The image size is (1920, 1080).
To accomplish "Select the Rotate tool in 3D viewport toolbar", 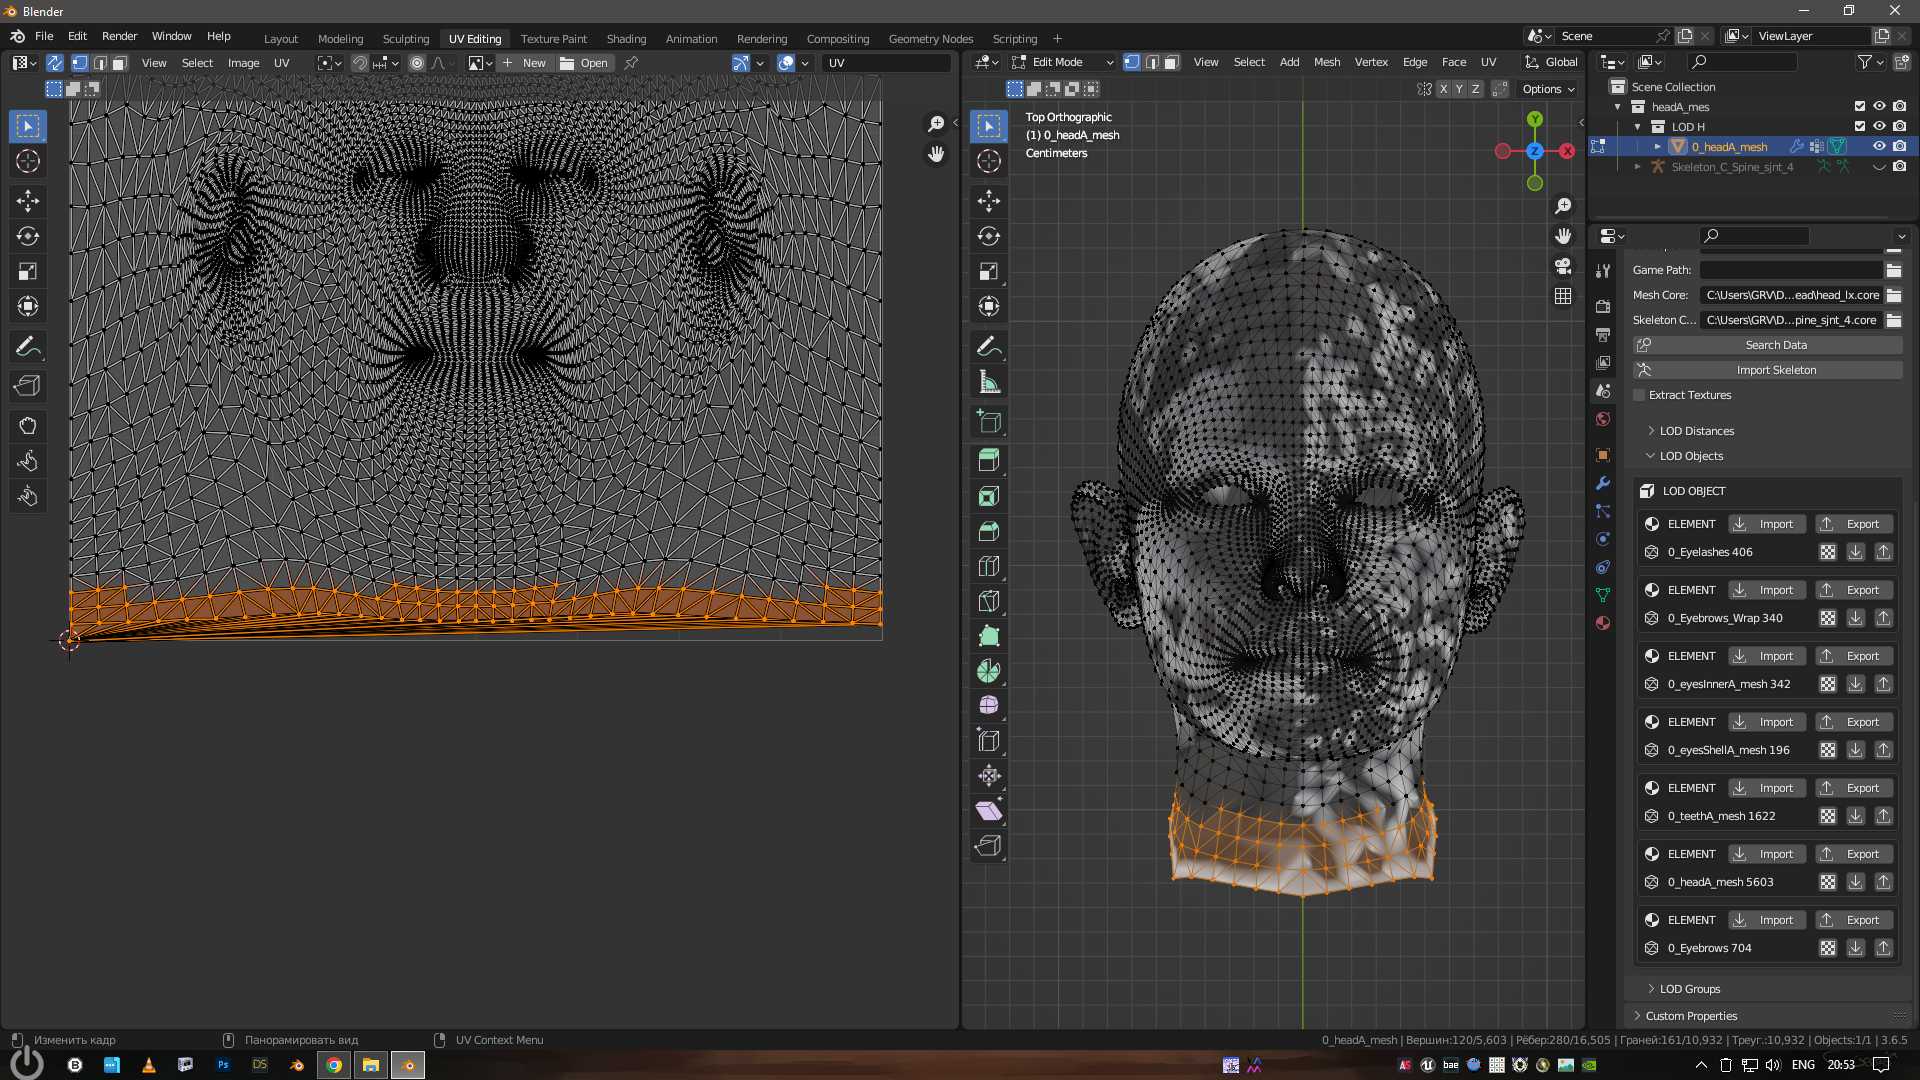I will pyautogui.click(x=989, y=236).
